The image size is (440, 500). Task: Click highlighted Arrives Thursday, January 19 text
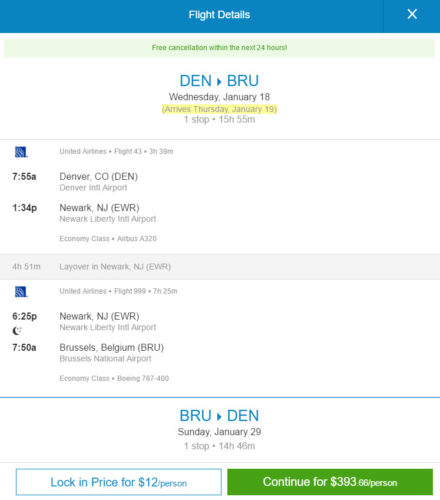pyautogui.click(x=219, y=109)
